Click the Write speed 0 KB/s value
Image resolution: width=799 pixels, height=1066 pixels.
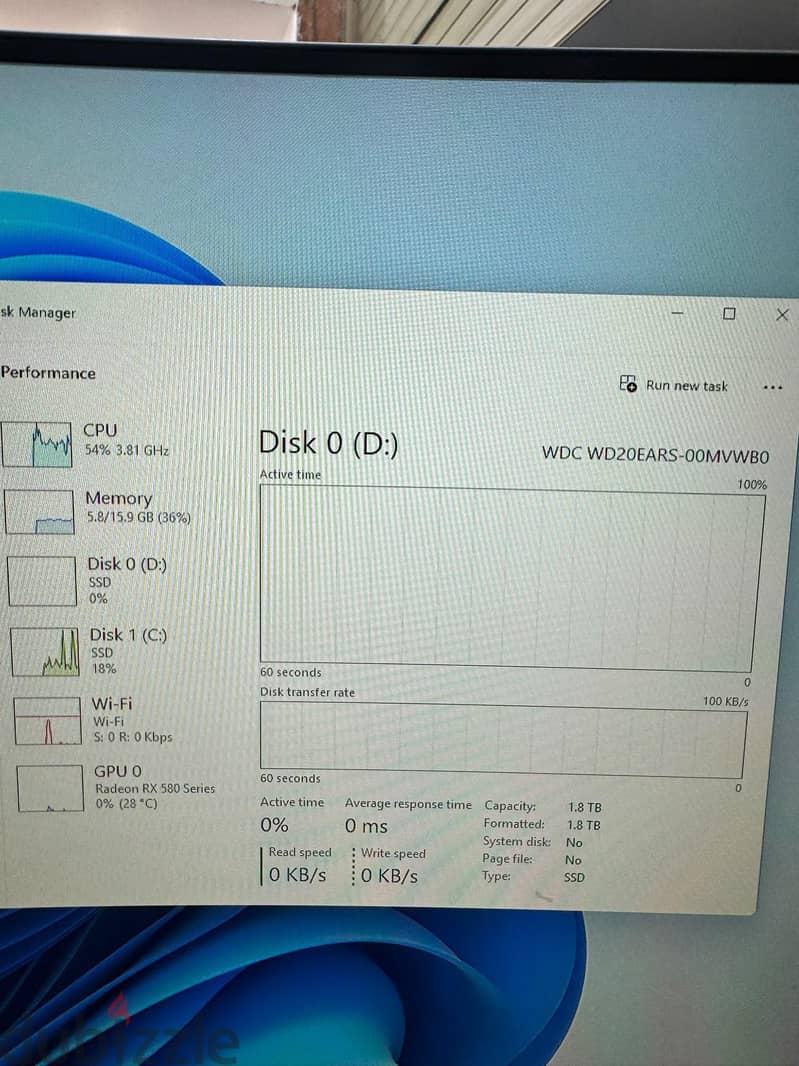389,876
